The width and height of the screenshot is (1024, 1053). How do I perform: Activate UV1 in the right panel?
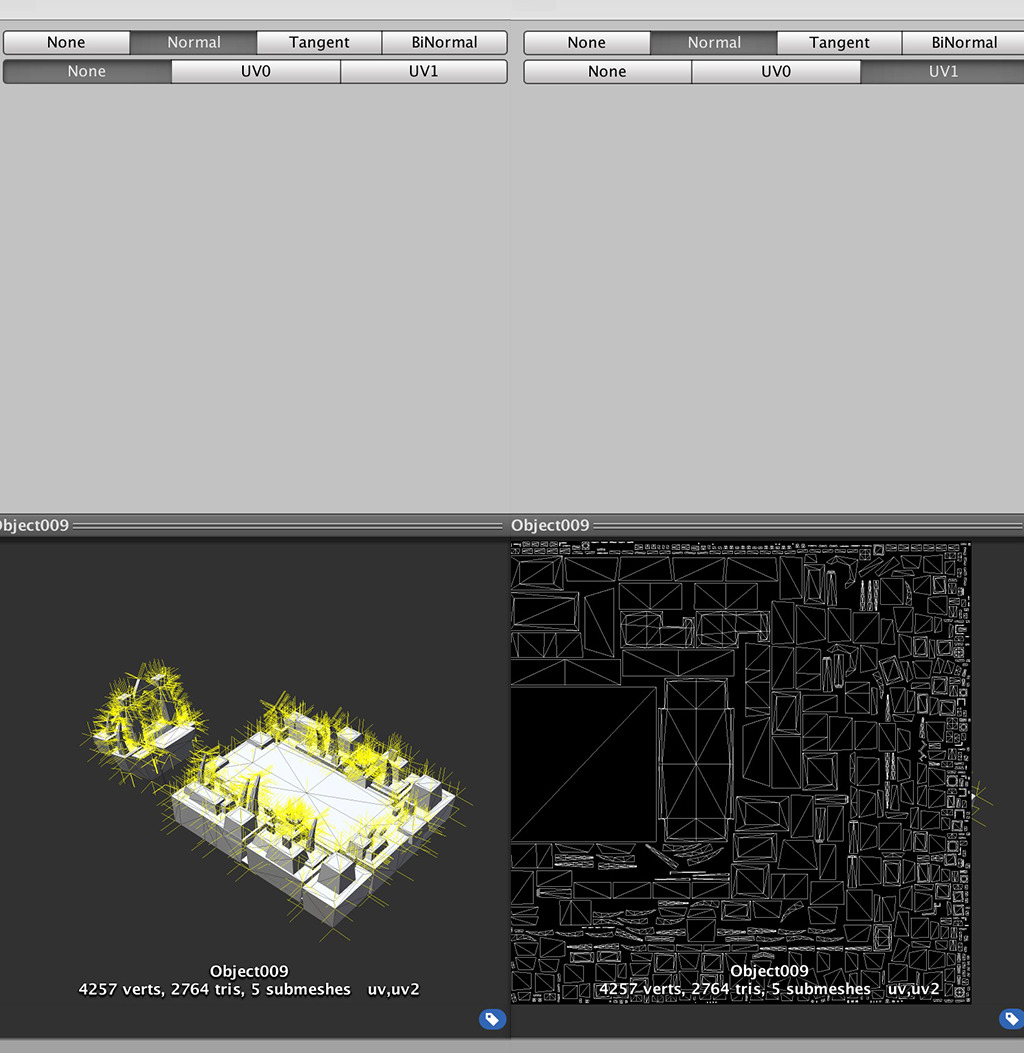click(x=942, y=72)
